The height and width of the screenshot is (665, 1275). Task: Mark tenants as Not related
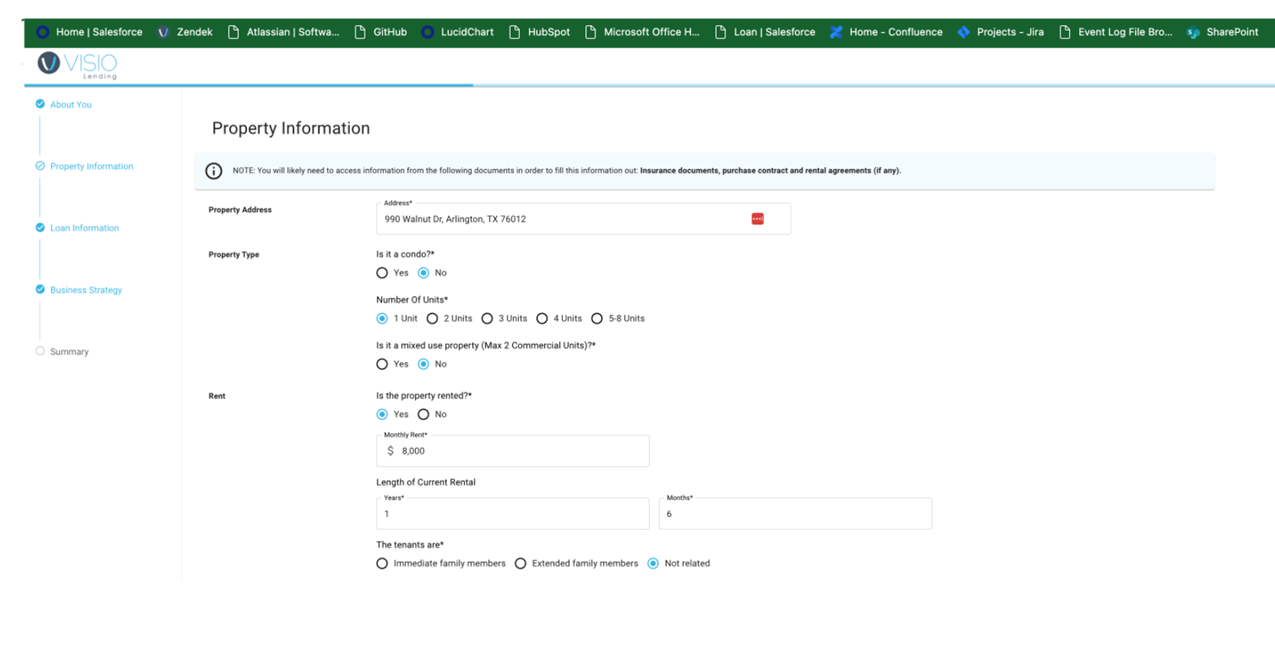coord(653,564)
